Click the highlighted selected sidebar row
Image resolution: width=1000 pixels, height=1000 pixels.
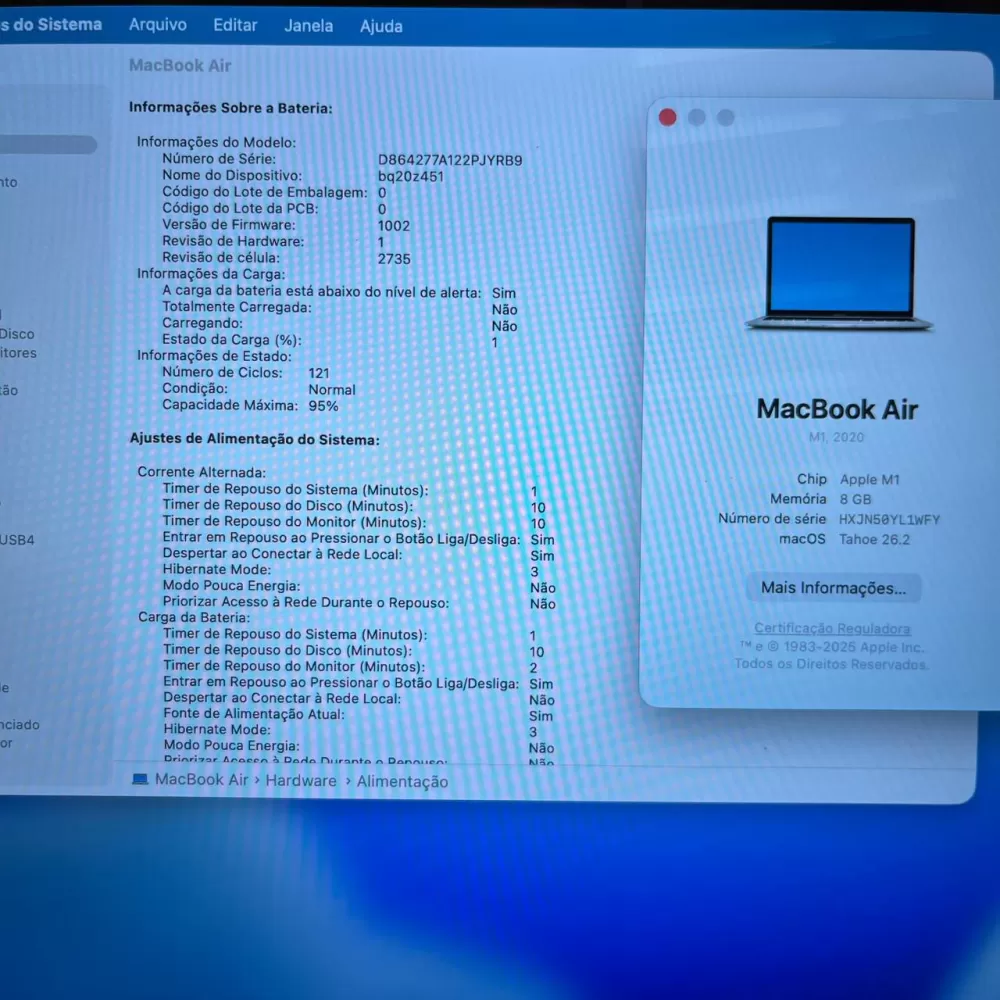48,145
